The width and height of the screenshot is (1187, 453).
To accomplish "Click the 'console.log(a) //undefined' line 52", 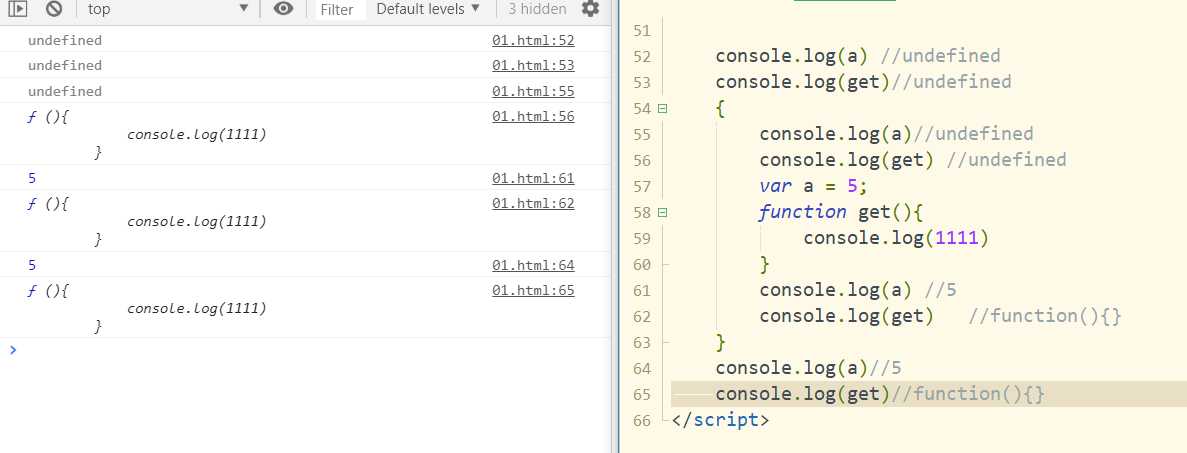I will [858, 56].
